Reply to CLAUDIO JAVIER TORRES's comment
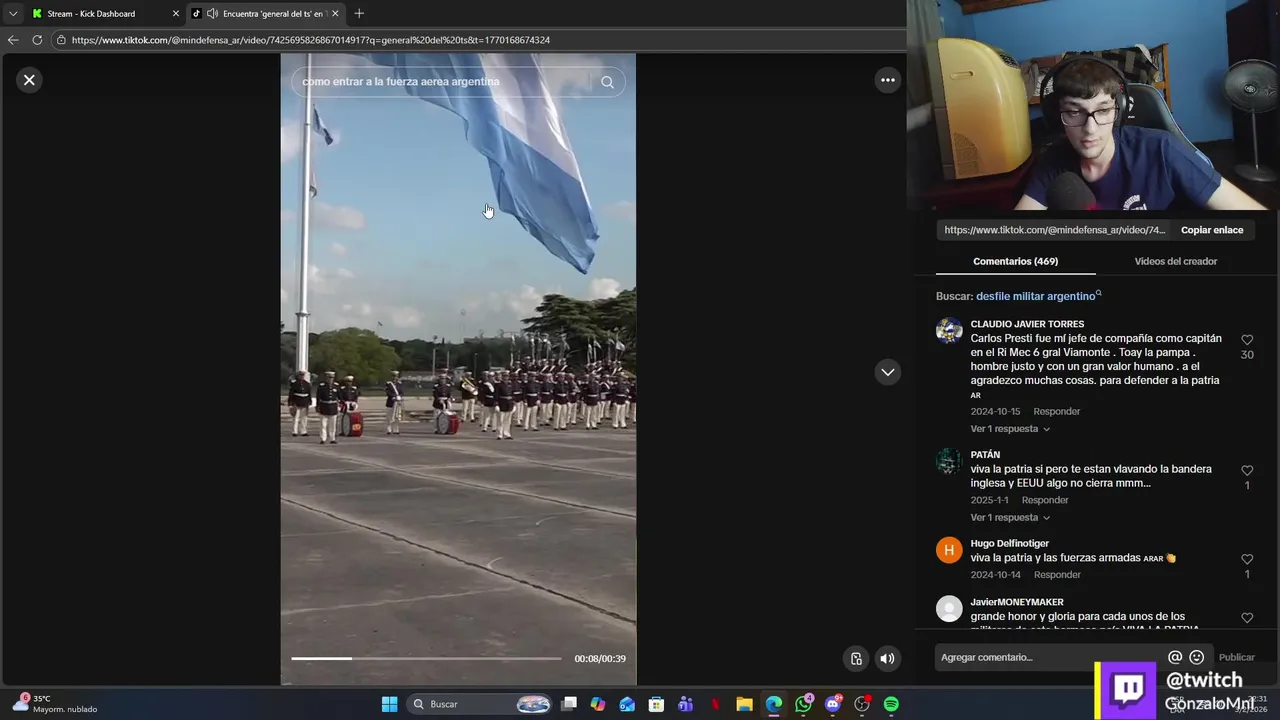 [1056, 411]
